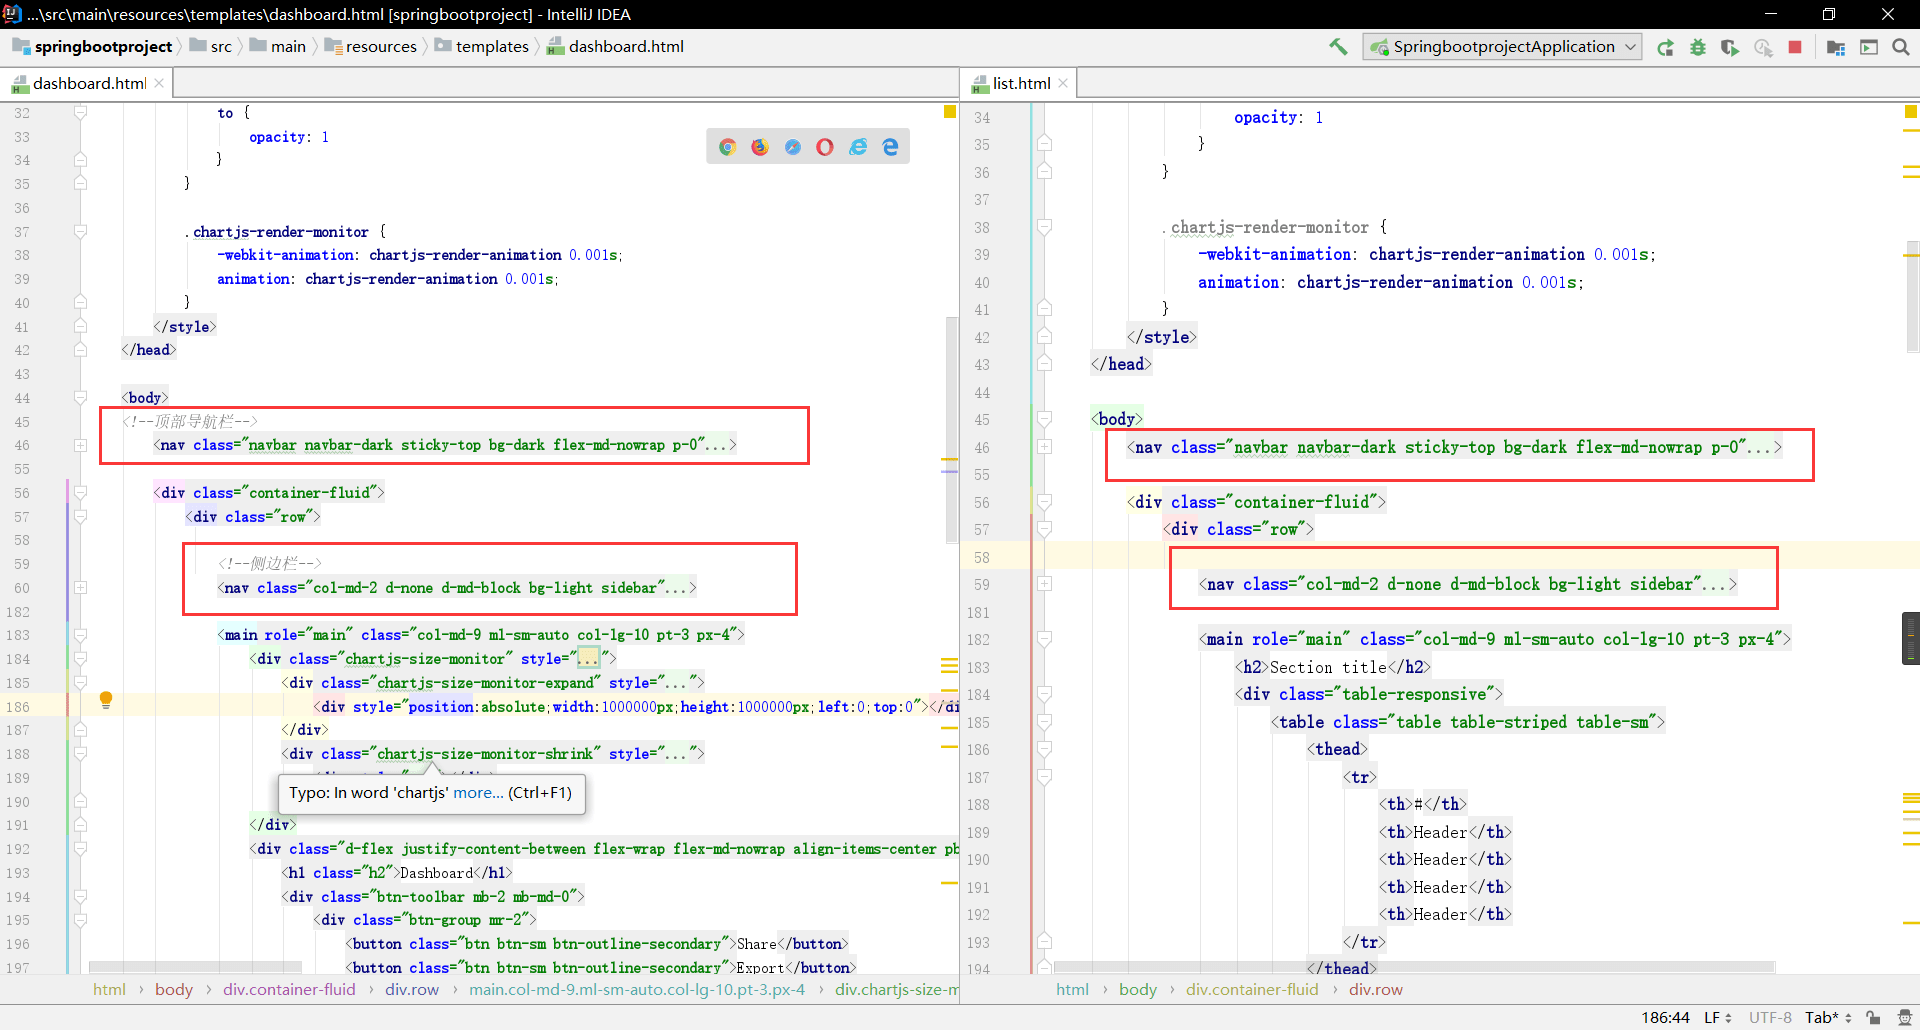Click 'templates' in the navigation breadcrumb

coord(491,47)
